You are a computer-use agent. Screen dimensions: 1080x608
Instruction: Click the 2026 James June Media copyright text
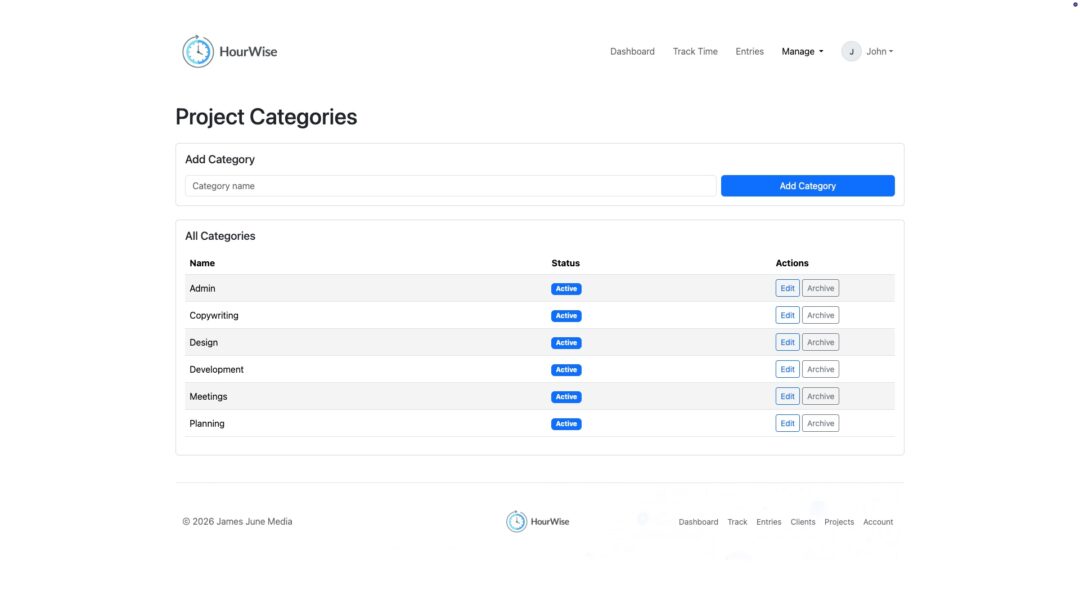pyautogui.click(x=237, y=522)
